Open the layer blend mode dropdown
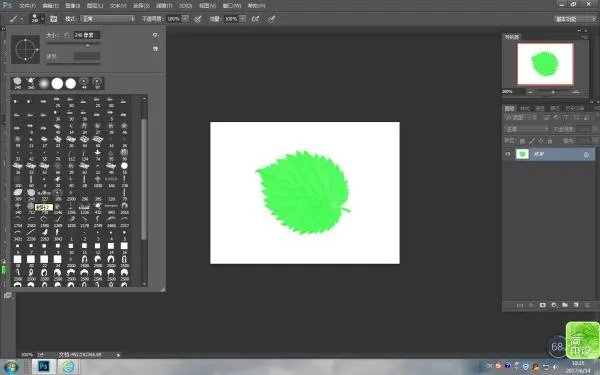The width and height of the screenshot is (600, 375). [527, 129]
